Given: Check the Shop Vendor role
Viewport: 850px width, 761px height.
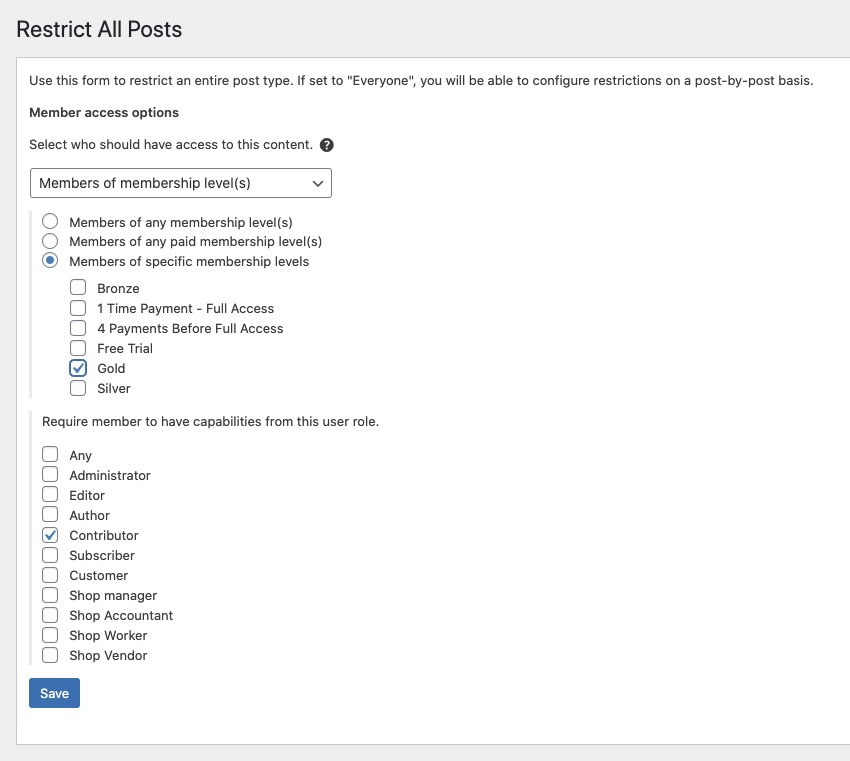Looking at the screenshot, I should (x=50, y=655).
